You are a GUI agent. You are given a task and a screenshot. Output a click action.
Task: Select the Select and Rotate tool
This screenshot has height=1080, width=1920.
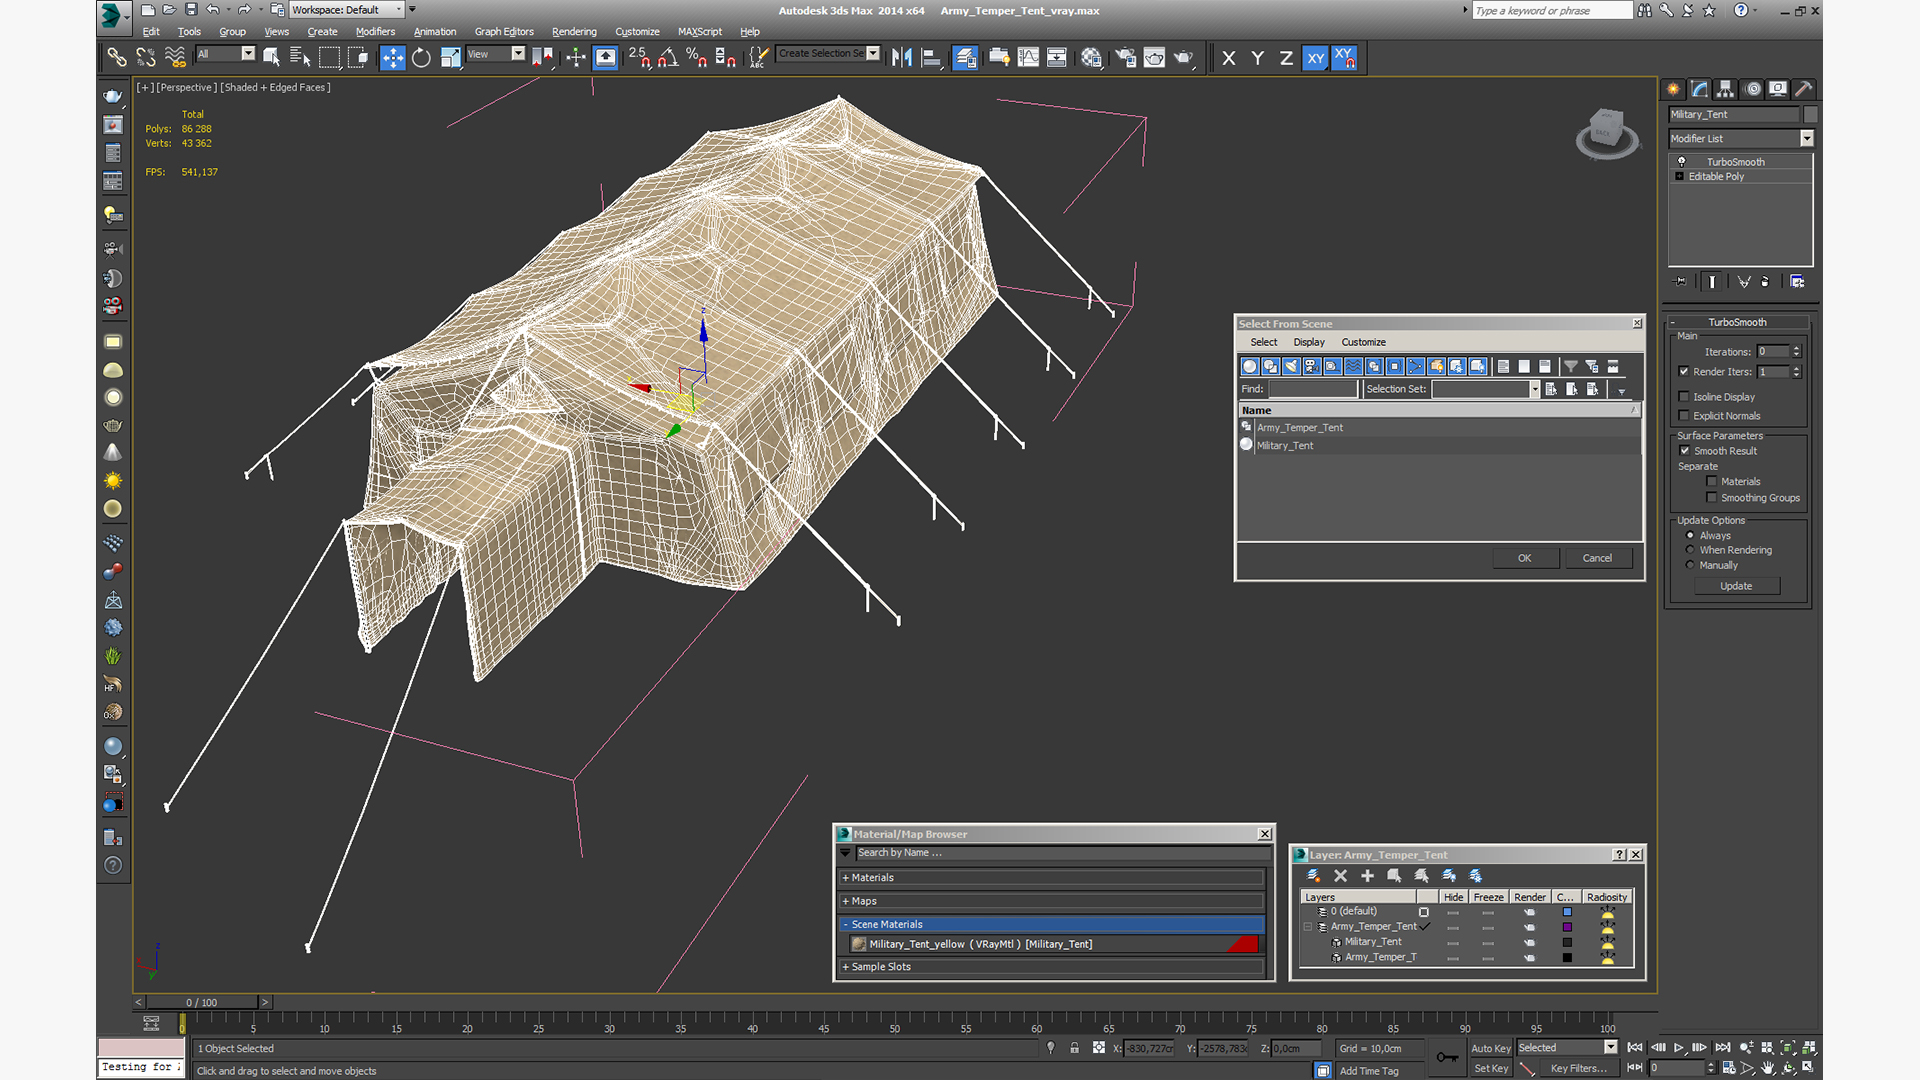[x=421, y=57]
